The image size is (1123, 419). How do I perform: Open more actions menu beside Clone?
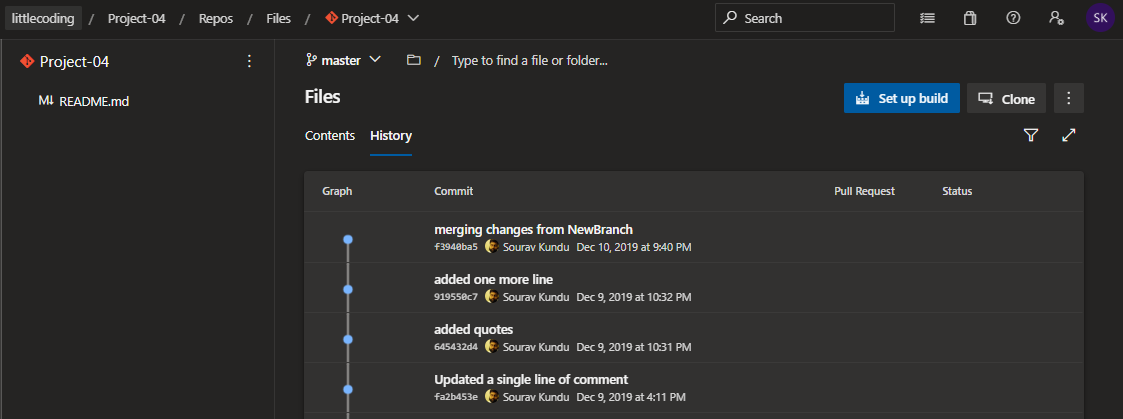coord(1068,98)
